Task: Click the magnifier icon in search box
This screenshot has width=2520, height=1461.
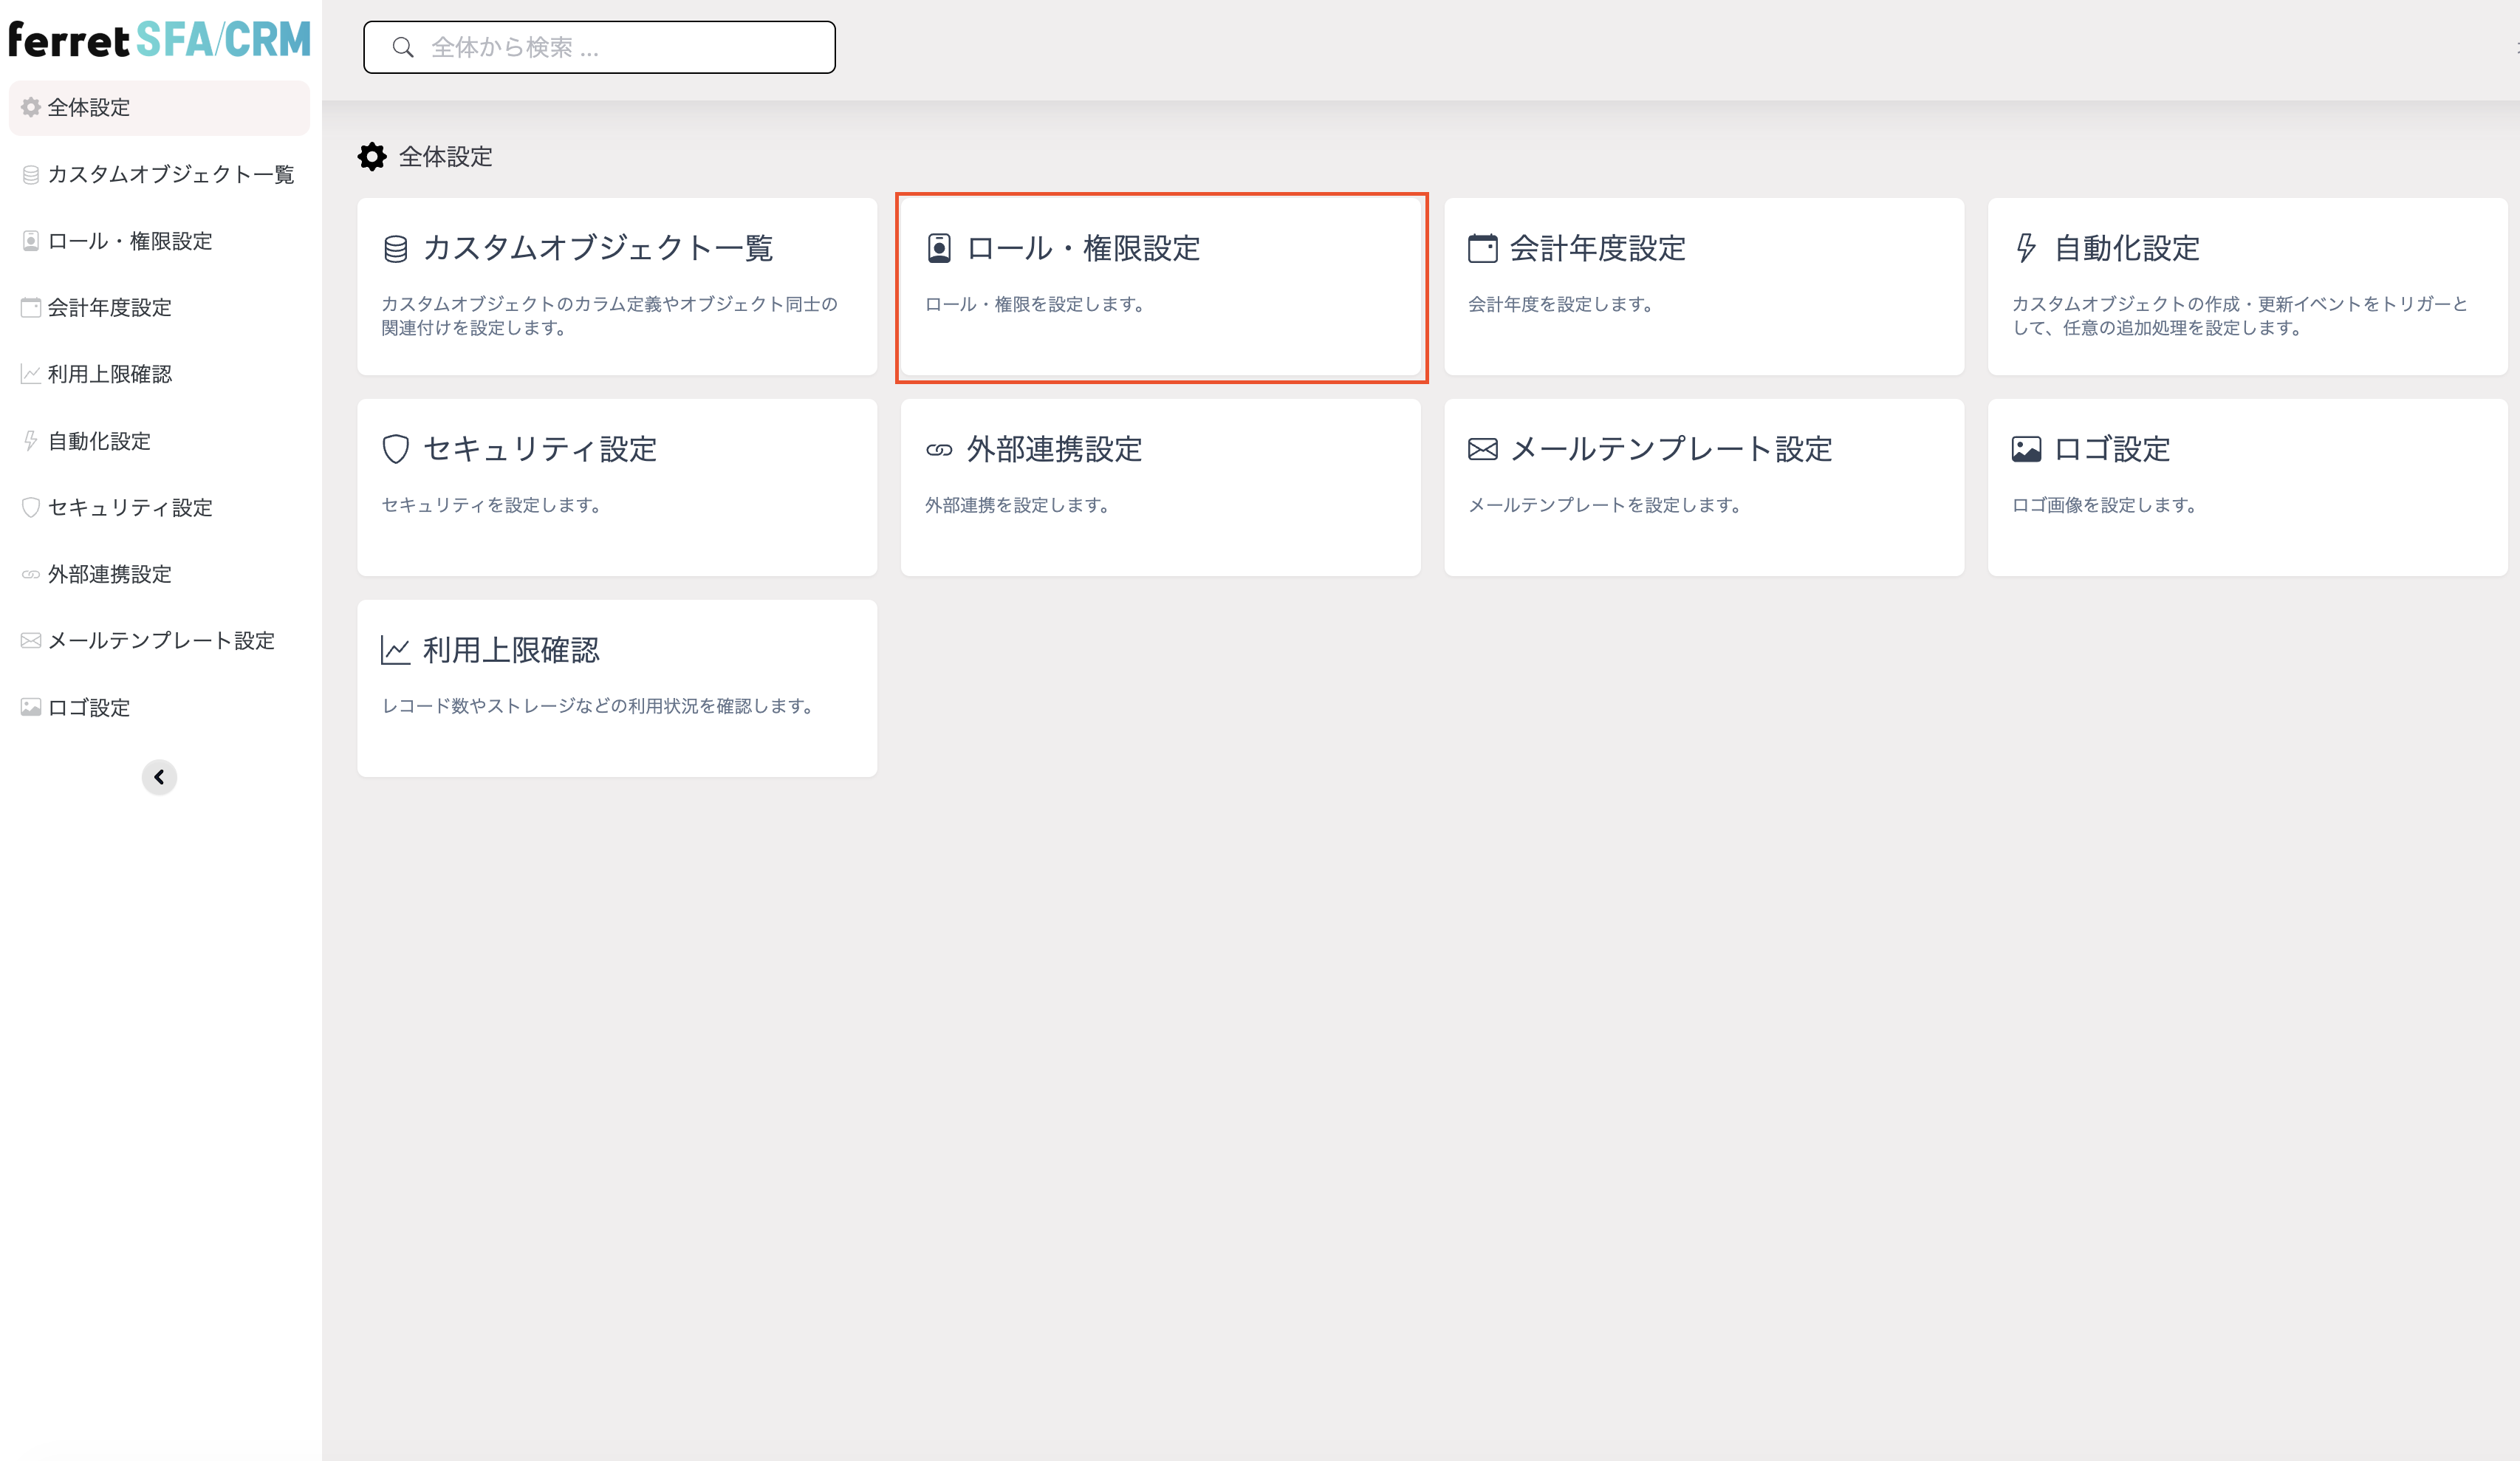Action: pyautogui.click(x=403, y=47)
